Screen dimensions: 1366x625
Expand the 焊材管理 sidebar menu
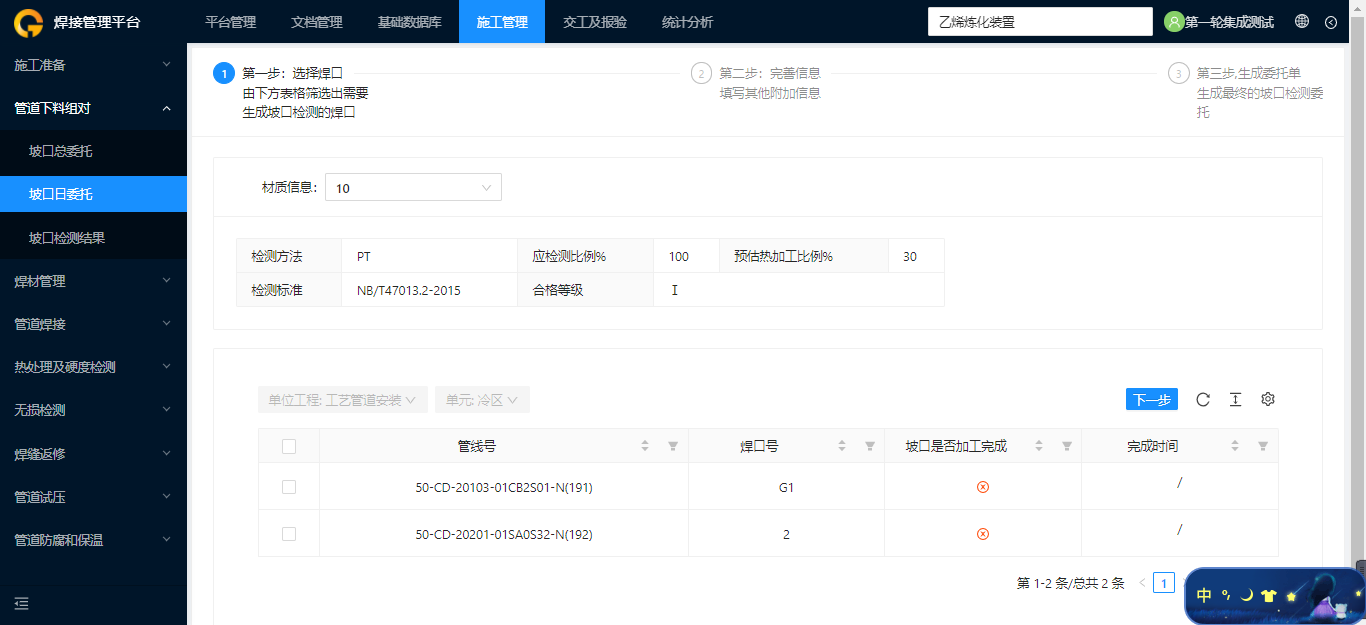(x=93, y=282)
